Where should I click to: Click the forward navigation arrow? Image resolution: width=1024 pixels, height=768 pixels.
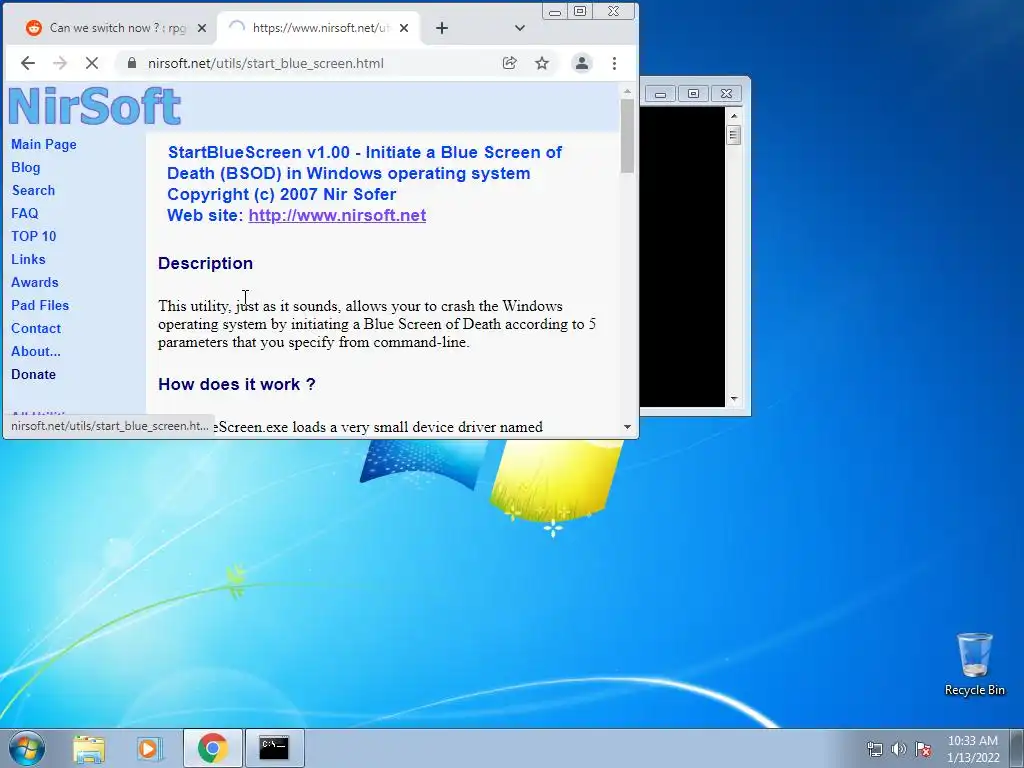(60, 63)
